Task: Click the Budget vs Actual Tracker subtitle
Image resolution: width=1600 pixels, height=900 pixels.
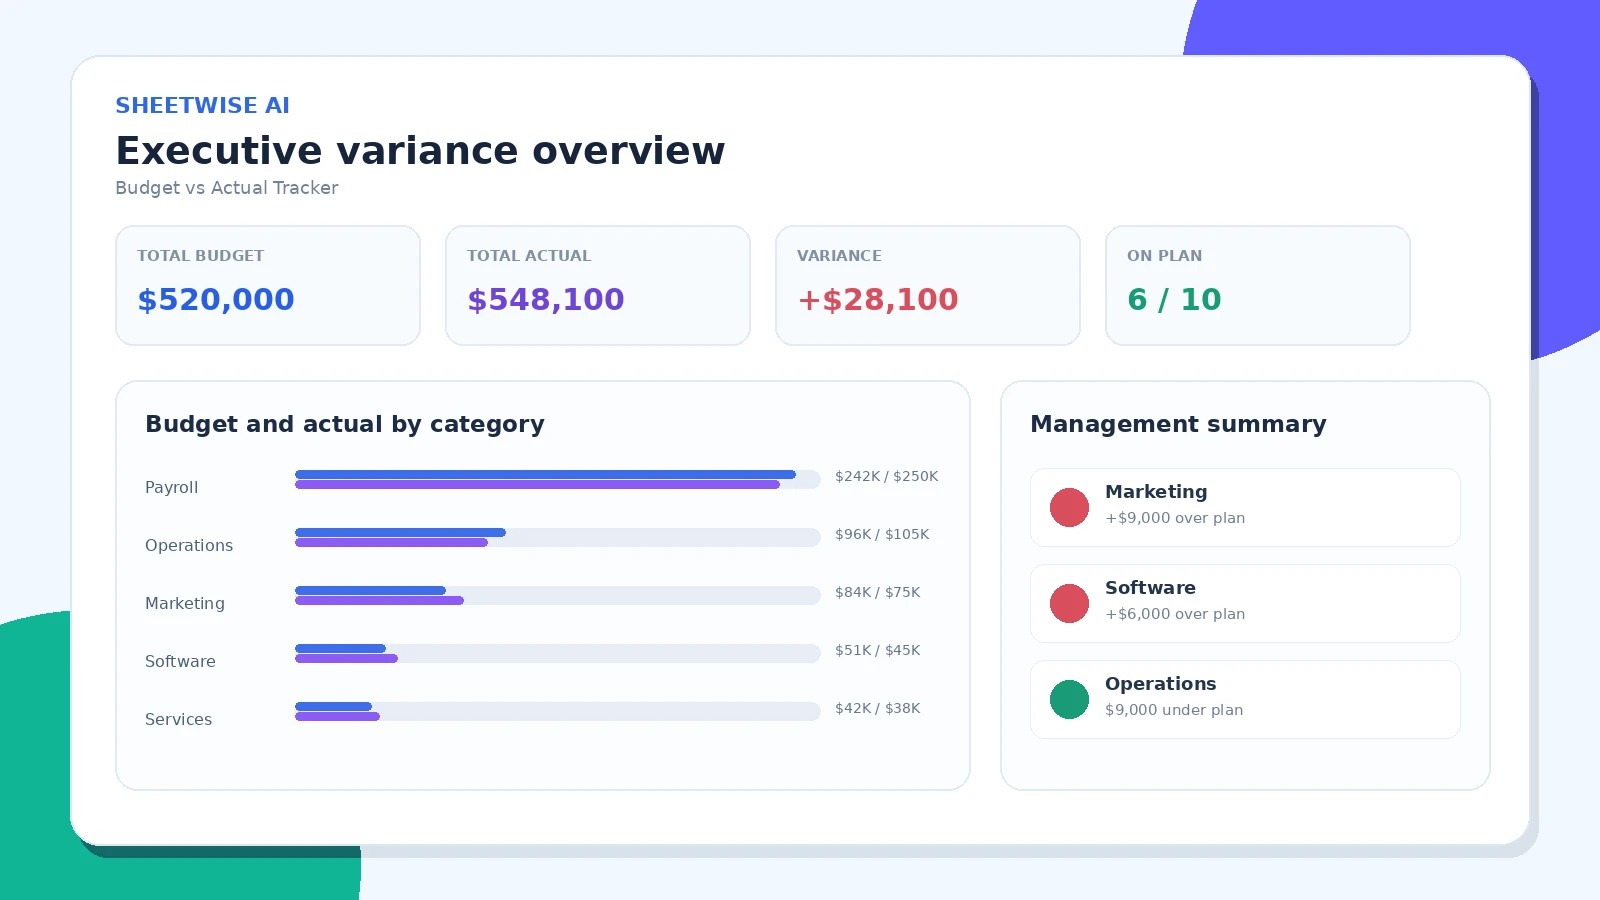Action: tap(227, 188)
